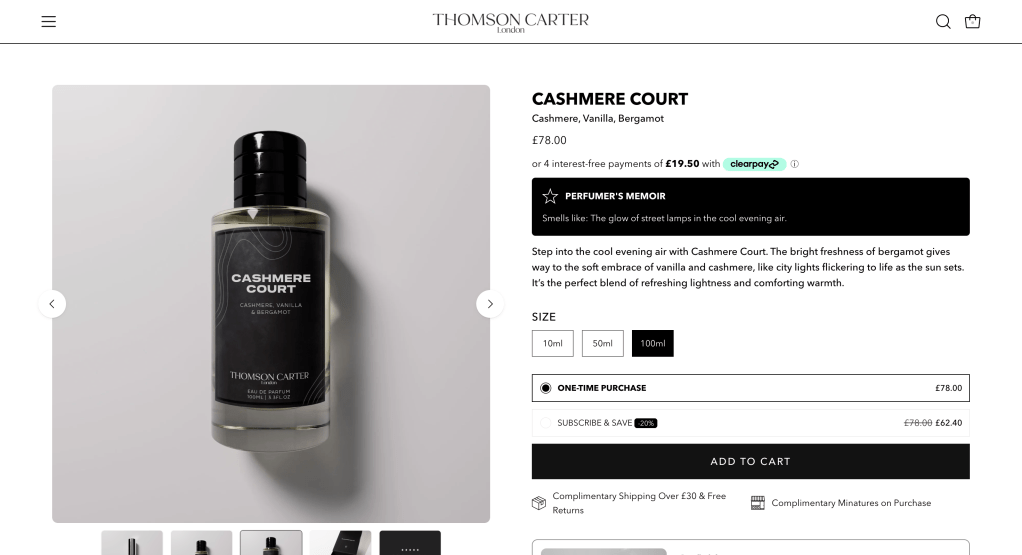Screen dimensions: 1022x555
Task: Open the hamburger navigation menu
Action: 49,21
